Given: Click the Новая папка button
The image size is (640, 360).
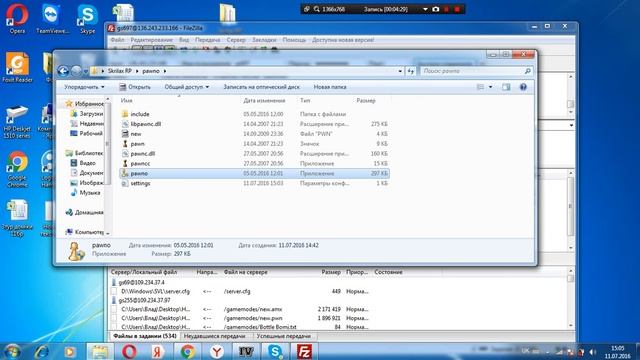Looking at the screenshot, I should point(330,87).
